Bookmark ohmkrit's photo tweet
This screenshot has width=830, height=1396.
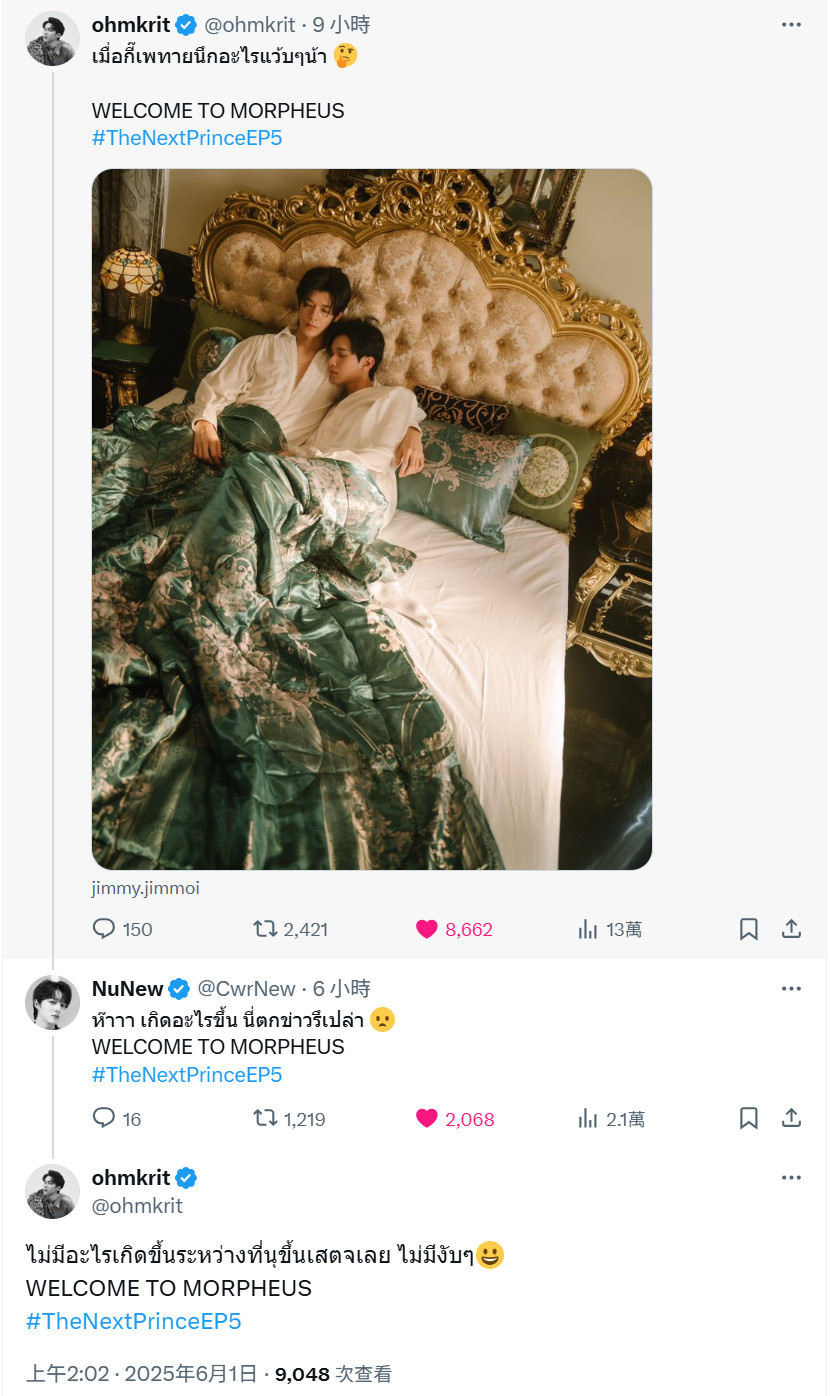(748, 929)
